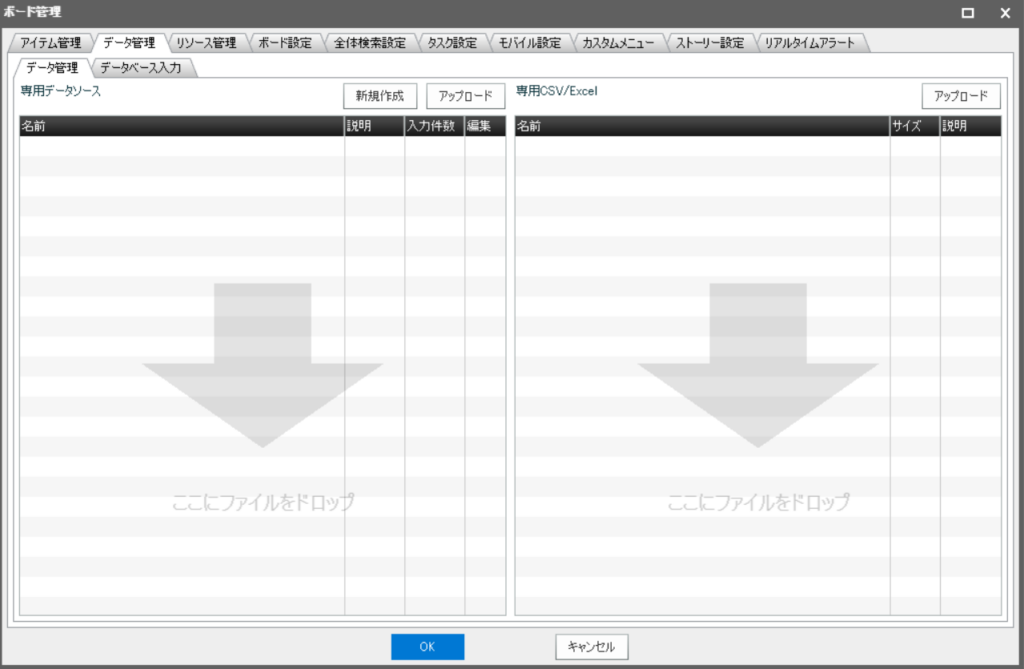The height and width of the screenshot is (669, 1024).
Task: Switch to the リソース管理 tab
Action: [x=205, y=43]
